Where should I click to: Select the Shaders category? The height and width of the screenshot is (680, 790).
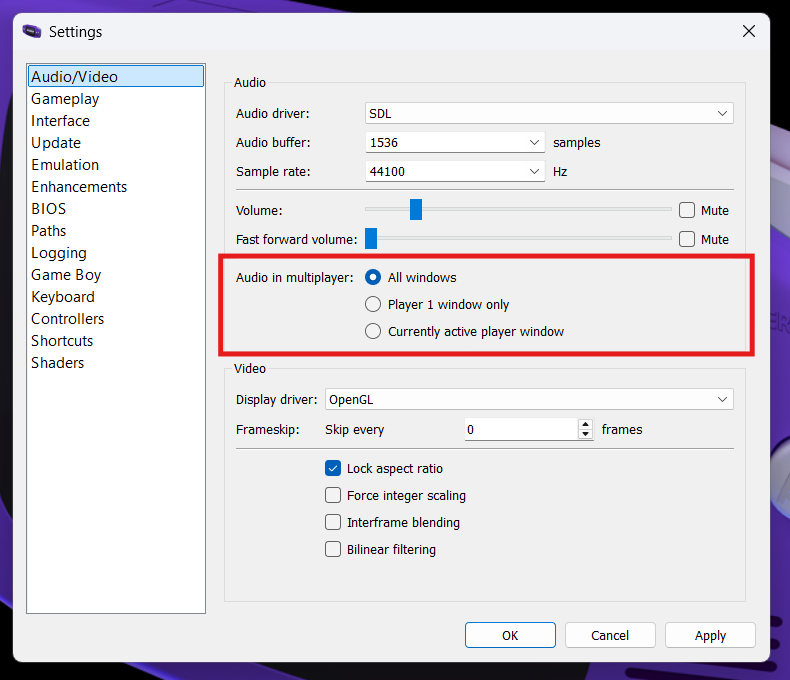tap(116, 363)
